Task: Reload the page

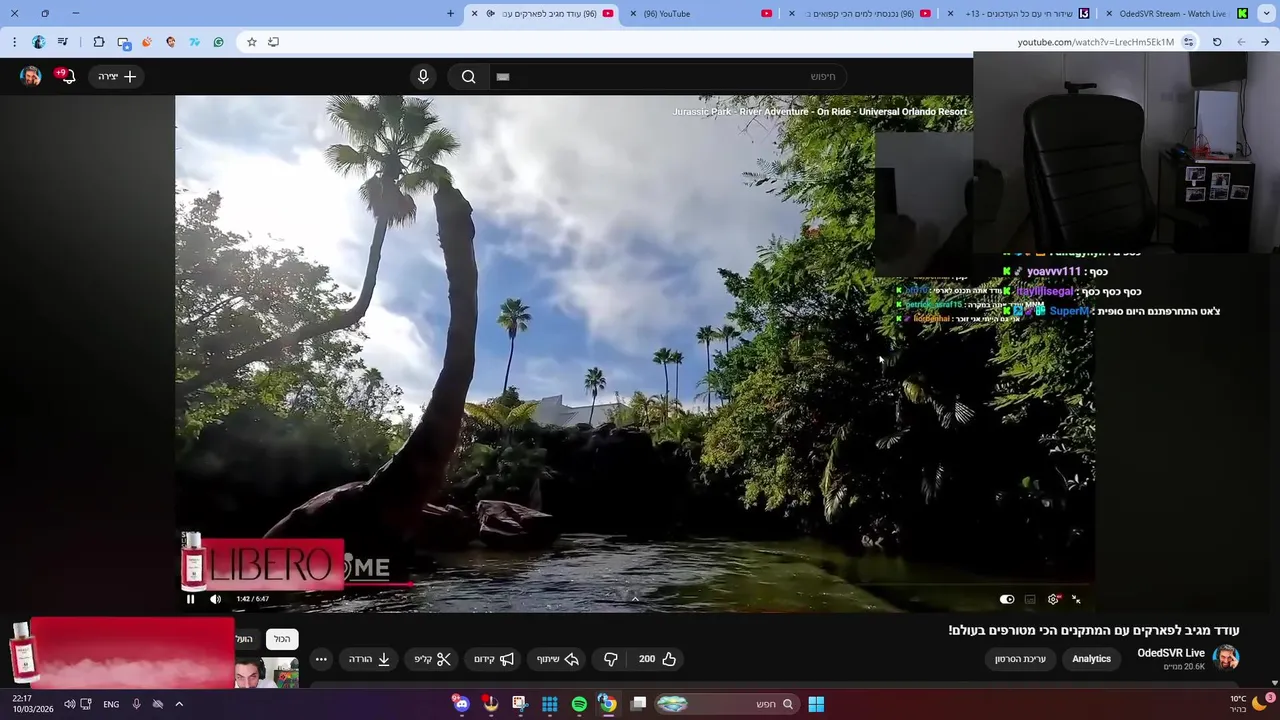Action: pos(1217,42)
